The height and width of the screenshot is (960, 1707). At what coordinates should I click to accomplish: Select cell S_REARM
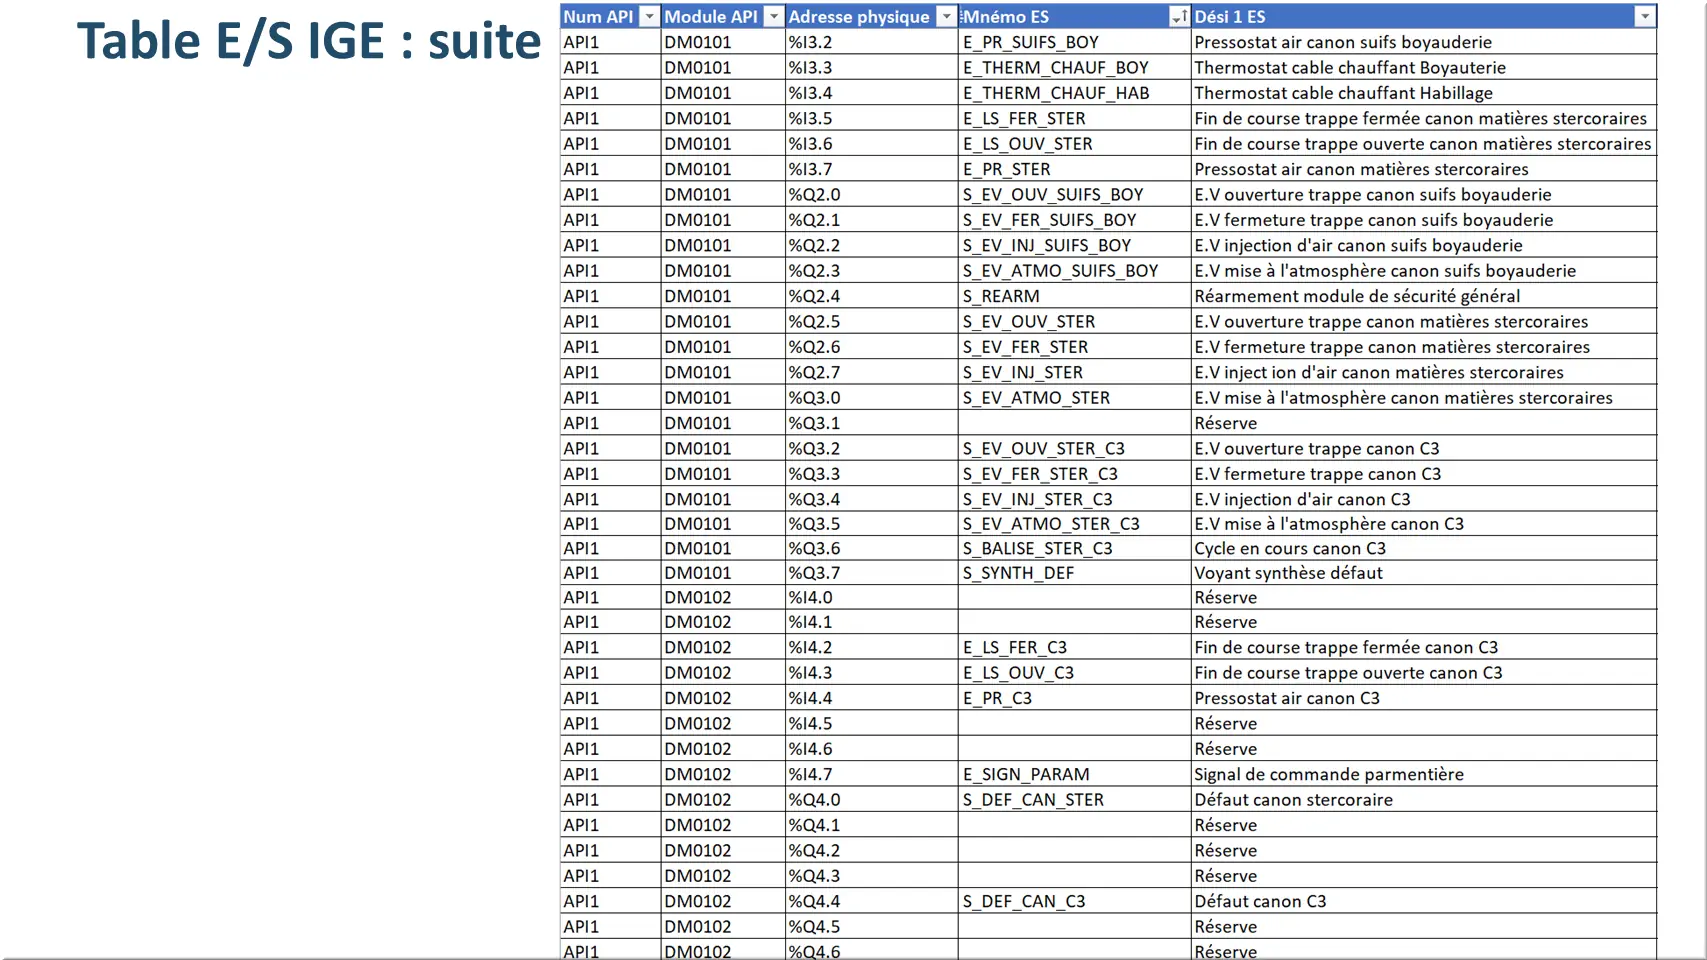1074,296
